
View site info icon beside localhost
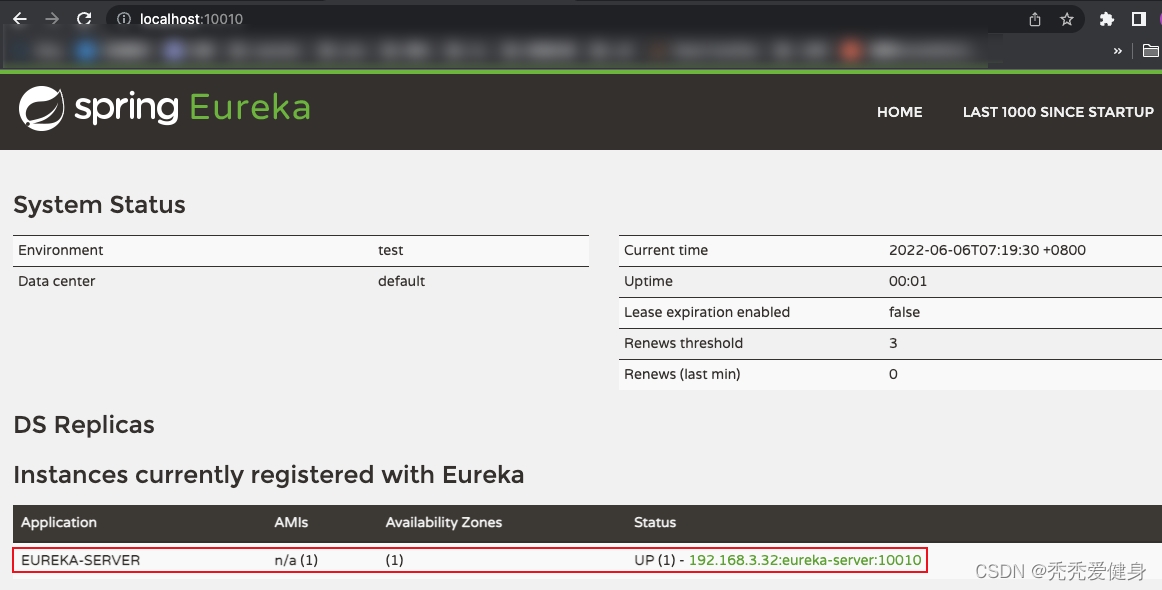point(124,19)
